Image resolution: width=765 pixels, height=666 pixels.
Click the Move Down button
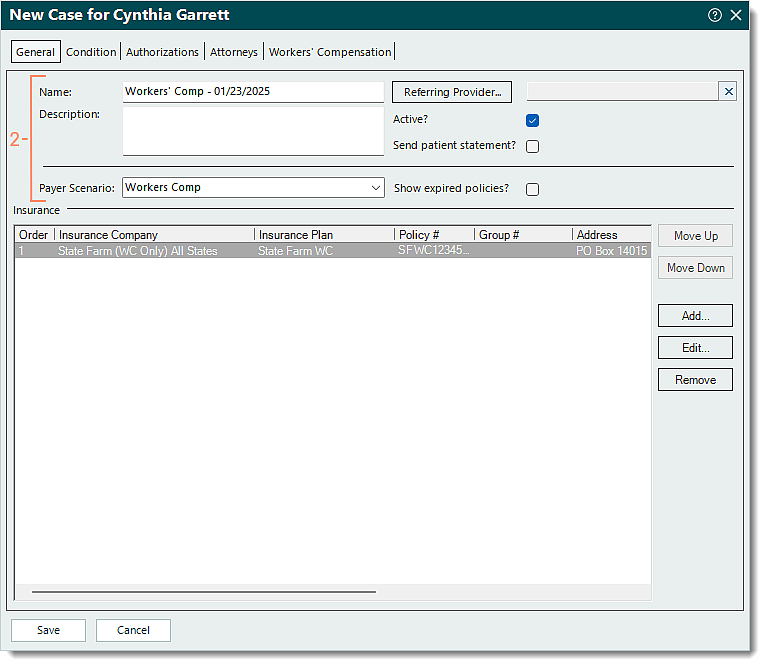[695, 268]
